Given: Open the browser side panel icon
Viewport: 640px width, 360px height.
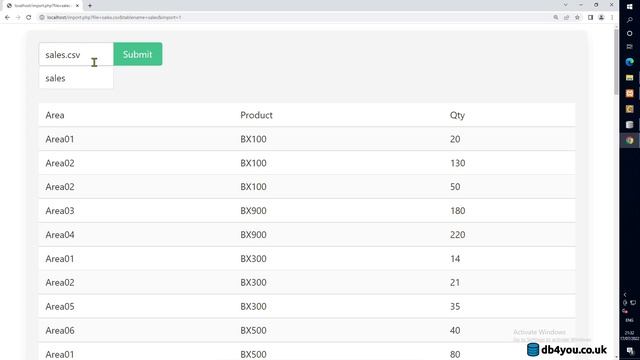Looking at the screenshot, I should 590,18.
